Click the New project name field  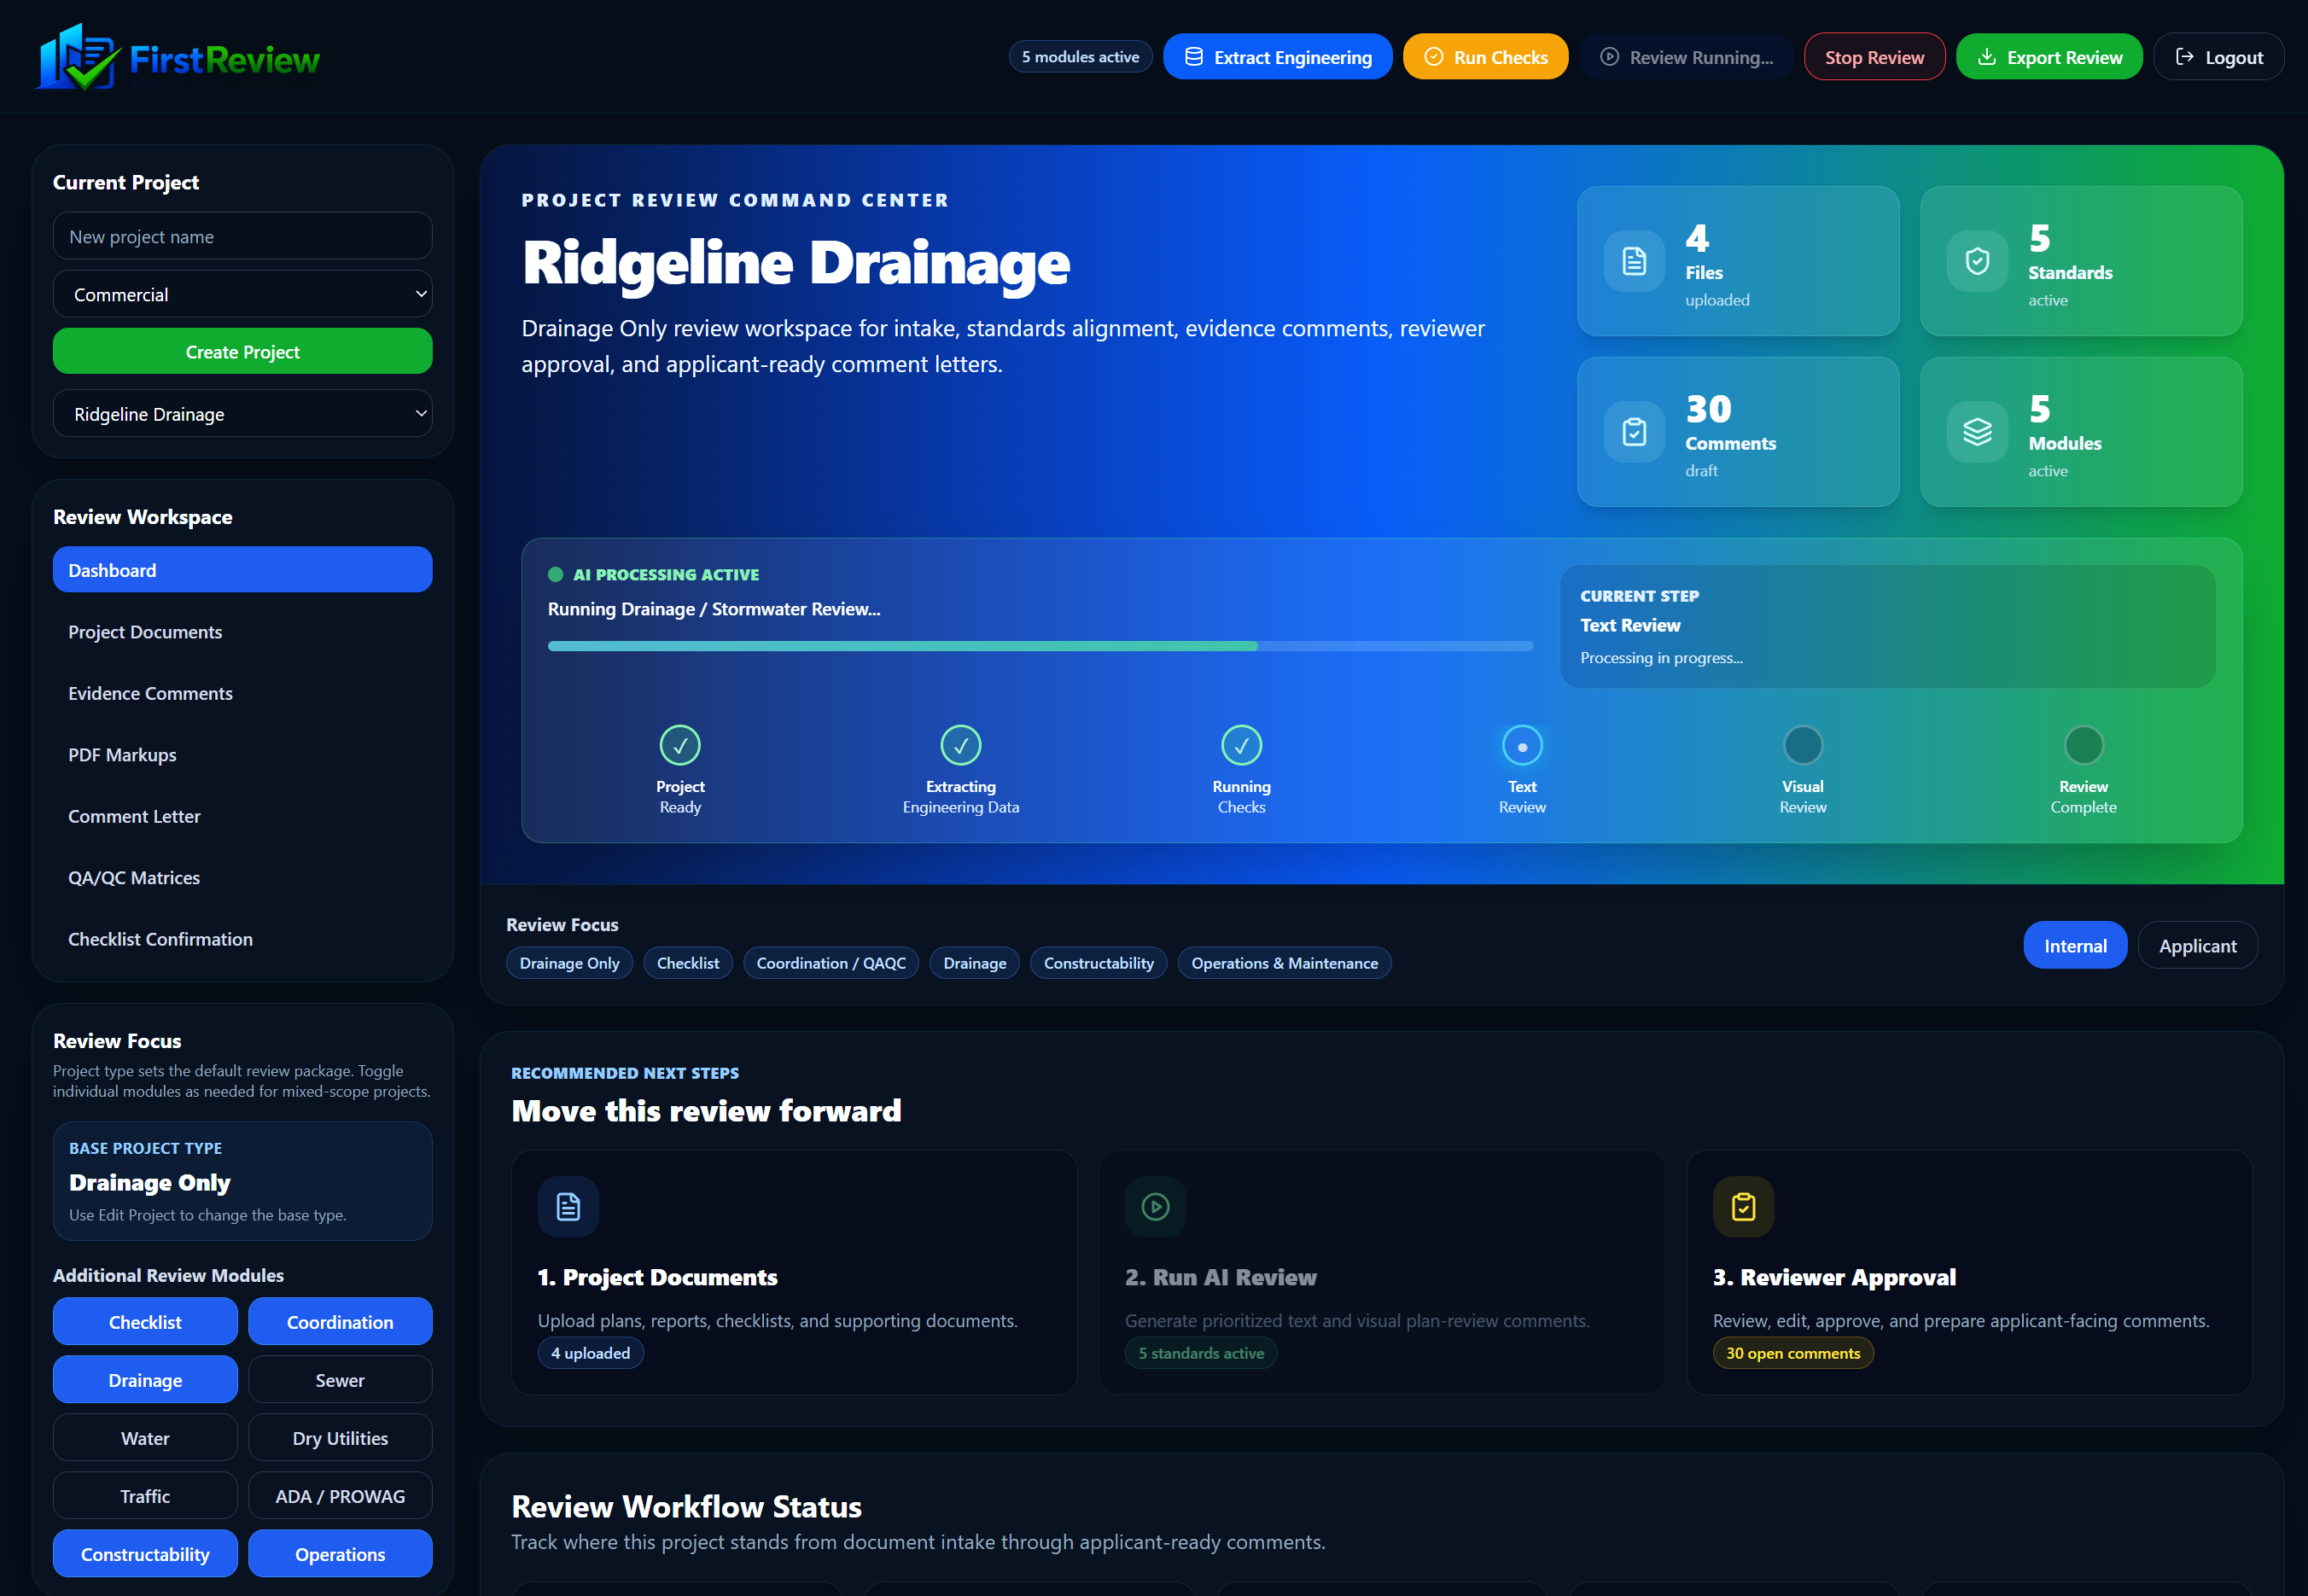point(243,236)
